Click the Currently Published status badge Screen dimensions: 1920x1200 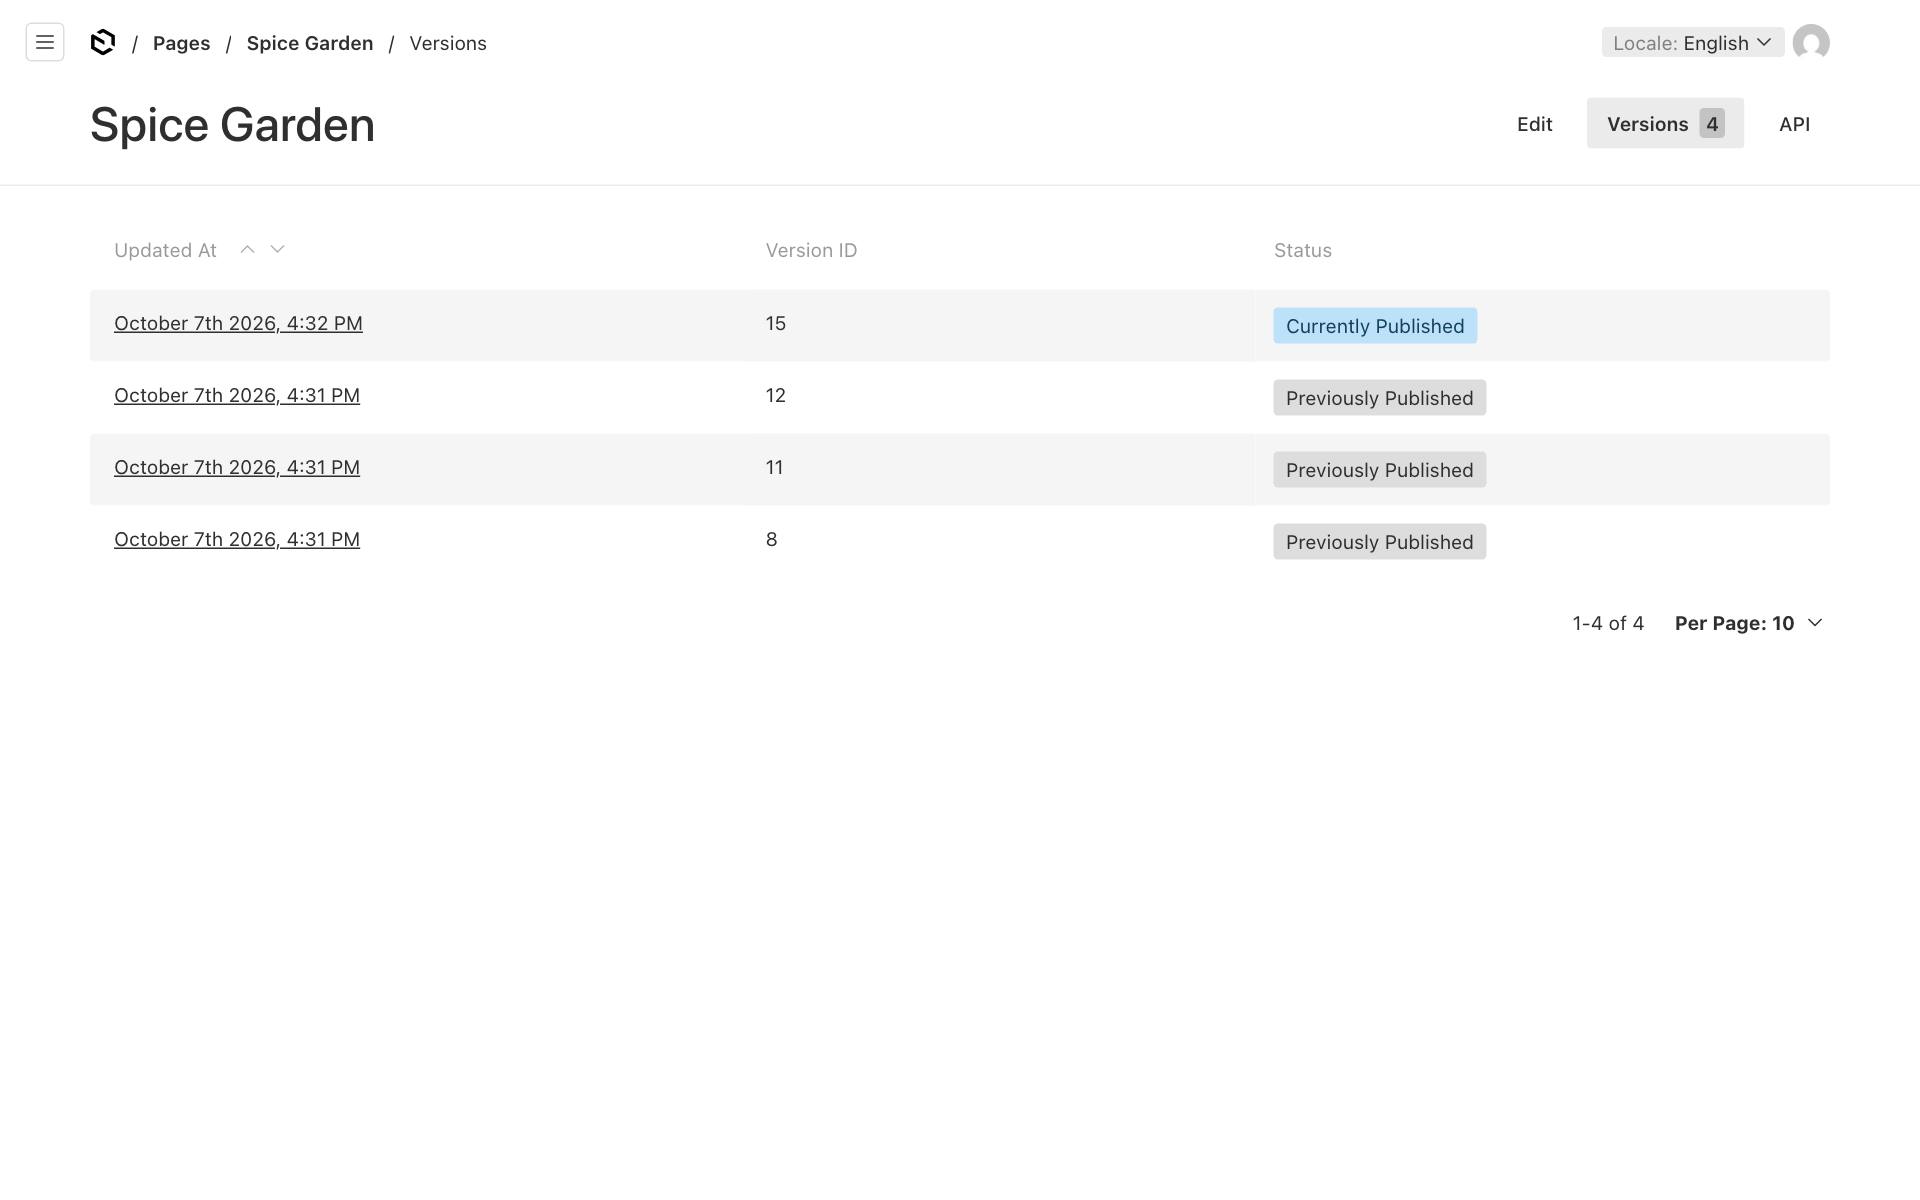pyautogui.click(x=1375, y=326)
